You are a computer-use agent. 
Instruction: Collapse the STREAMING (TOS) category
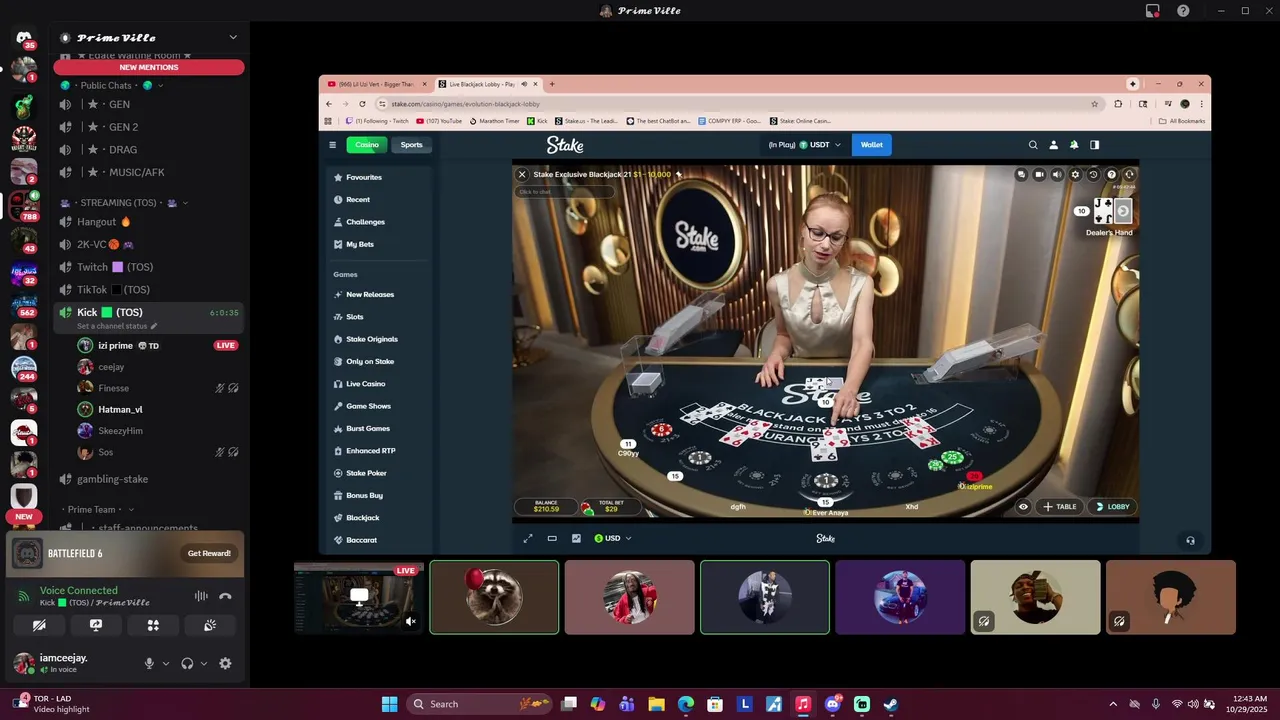(124, 202)
